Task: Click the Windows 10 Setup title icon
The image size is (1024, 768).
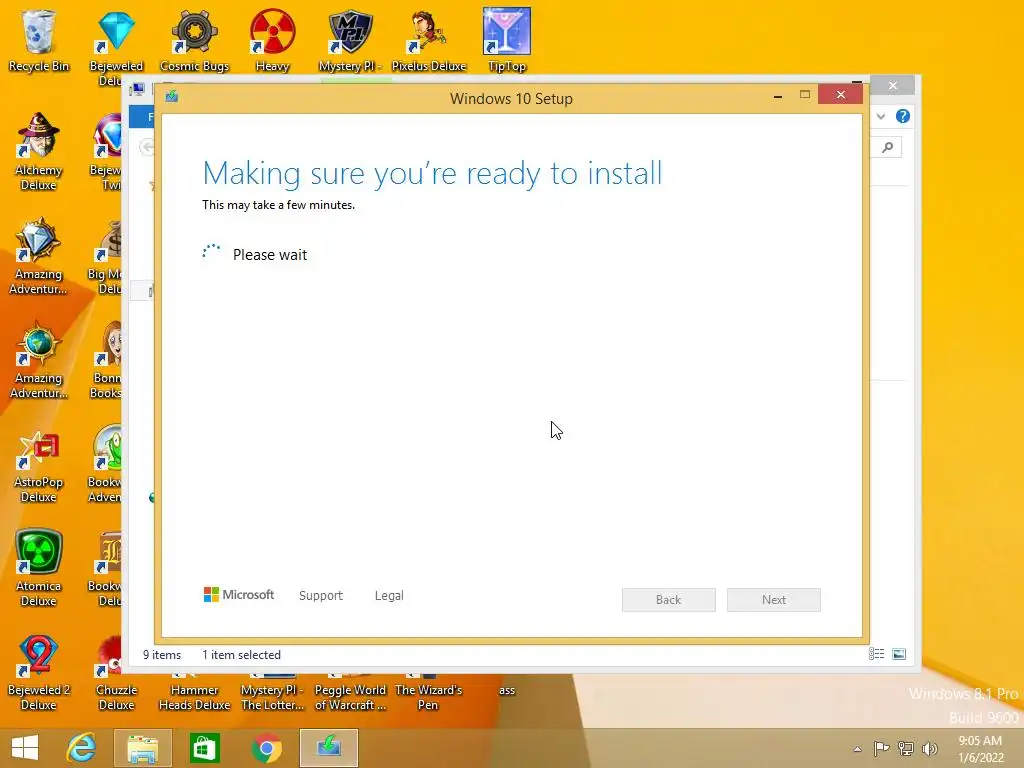Action: (x=172, y=97)
